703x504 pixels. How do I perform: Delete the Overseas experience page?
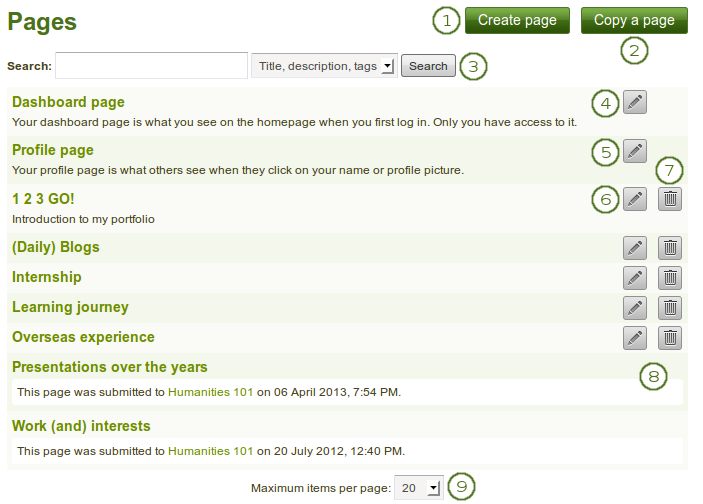click(x=670, y=337)
